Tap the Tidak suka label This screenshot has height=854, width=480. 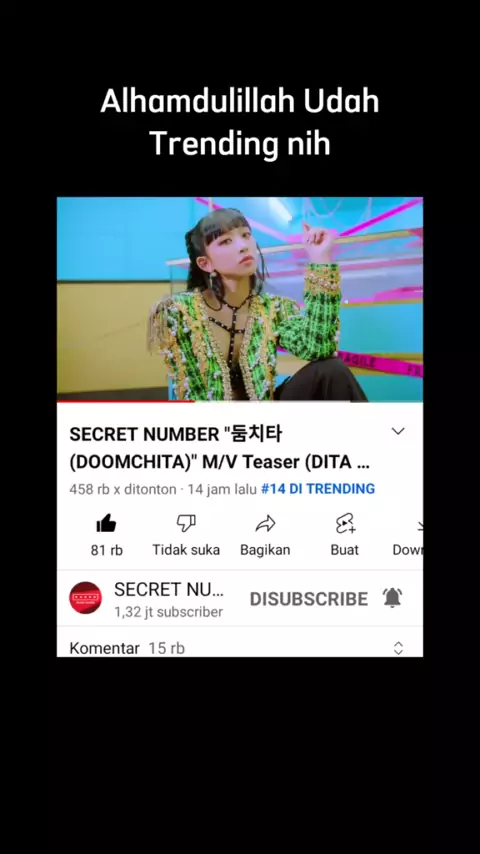click(186, 550)
